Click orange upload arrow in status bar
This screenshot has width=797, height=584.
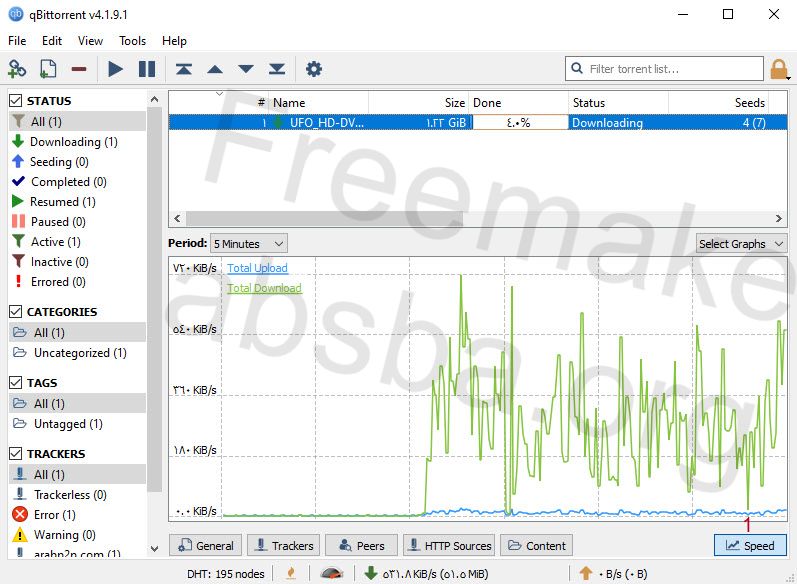click(x=586, y=573)
